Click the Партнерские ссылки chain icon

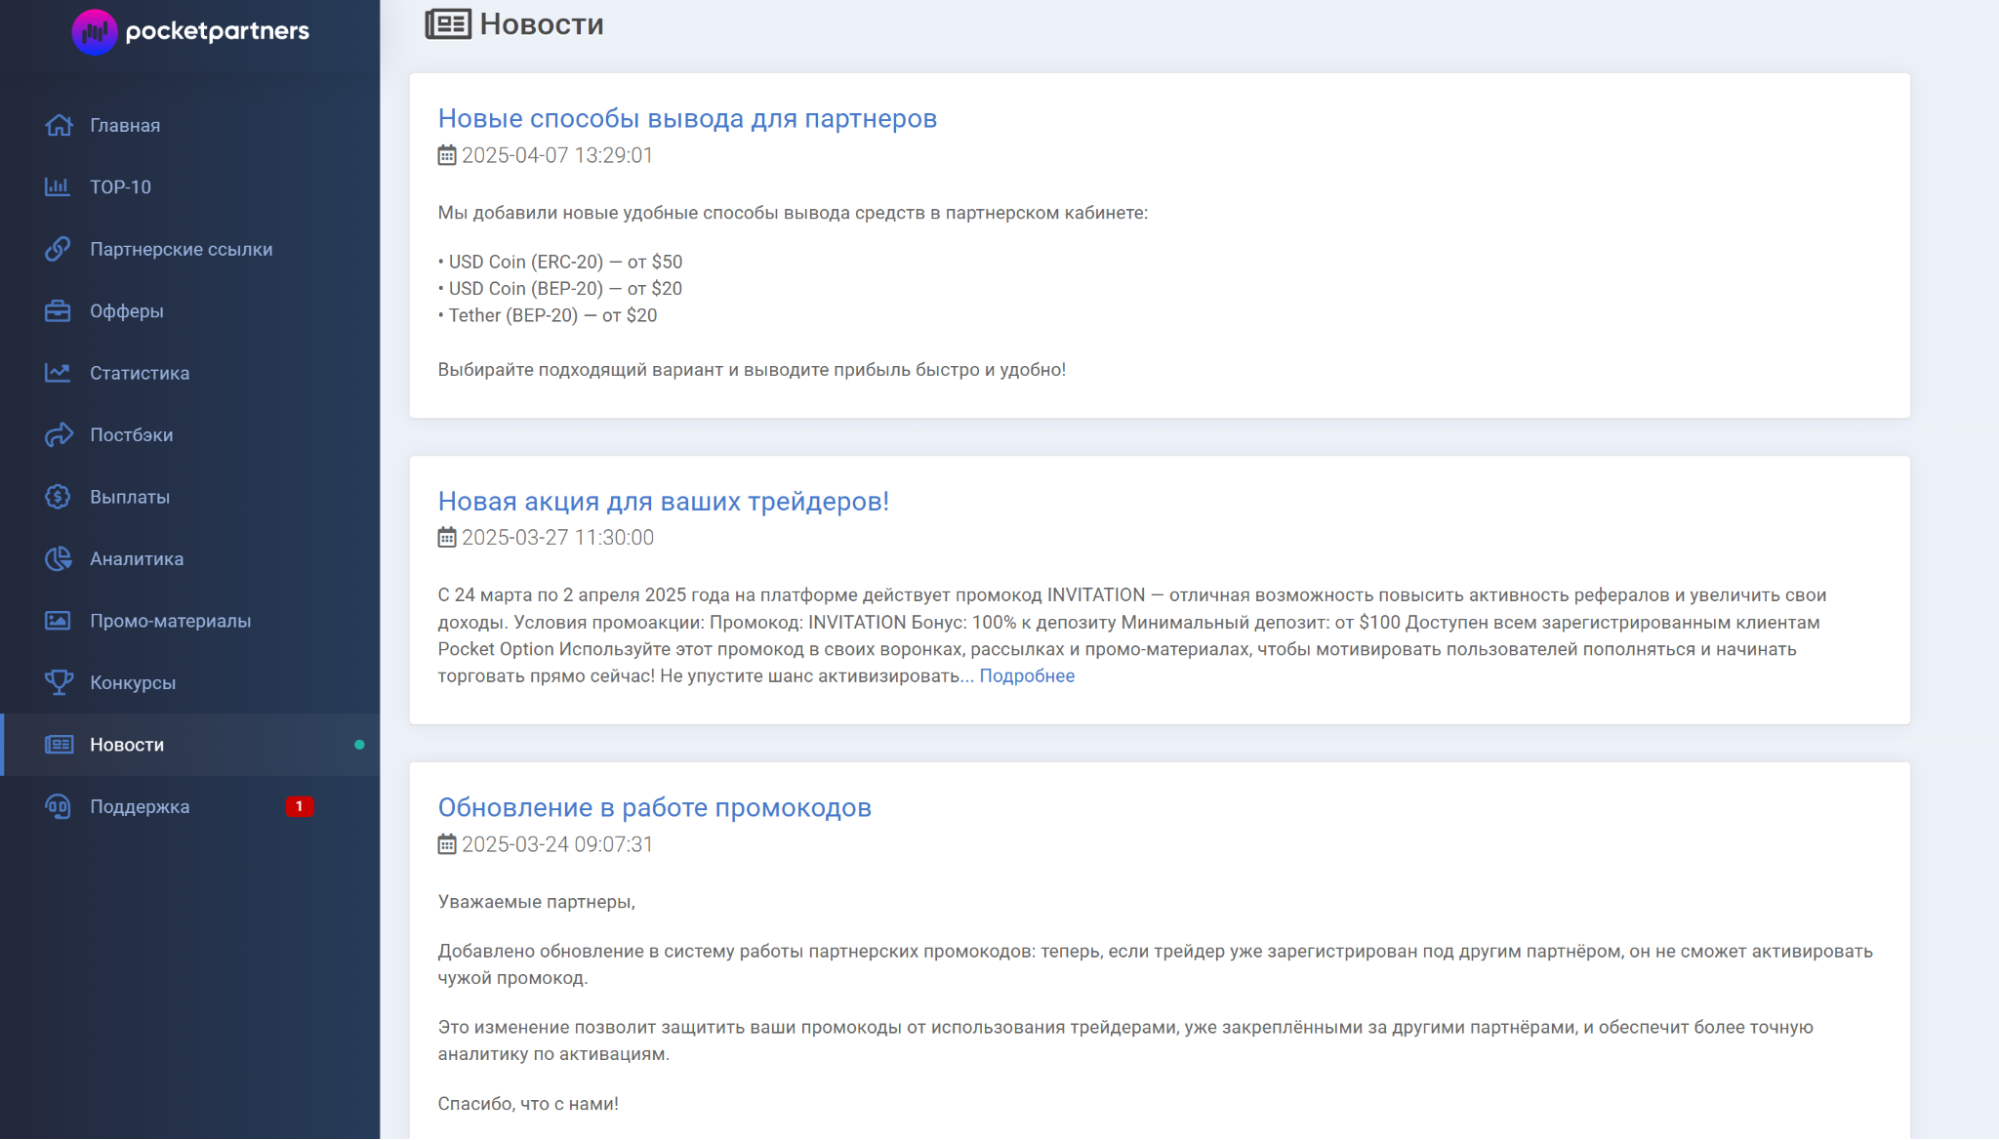(58, 249)
